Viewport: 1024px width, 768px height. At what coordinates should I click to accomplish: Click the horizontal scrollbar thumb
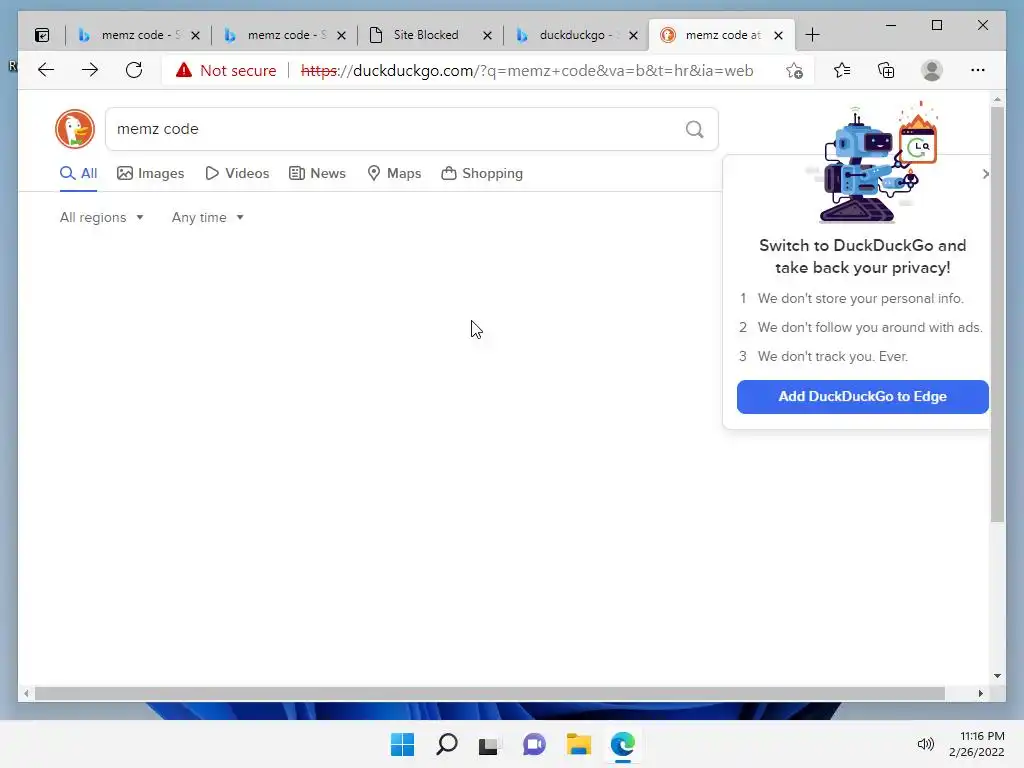490,694
